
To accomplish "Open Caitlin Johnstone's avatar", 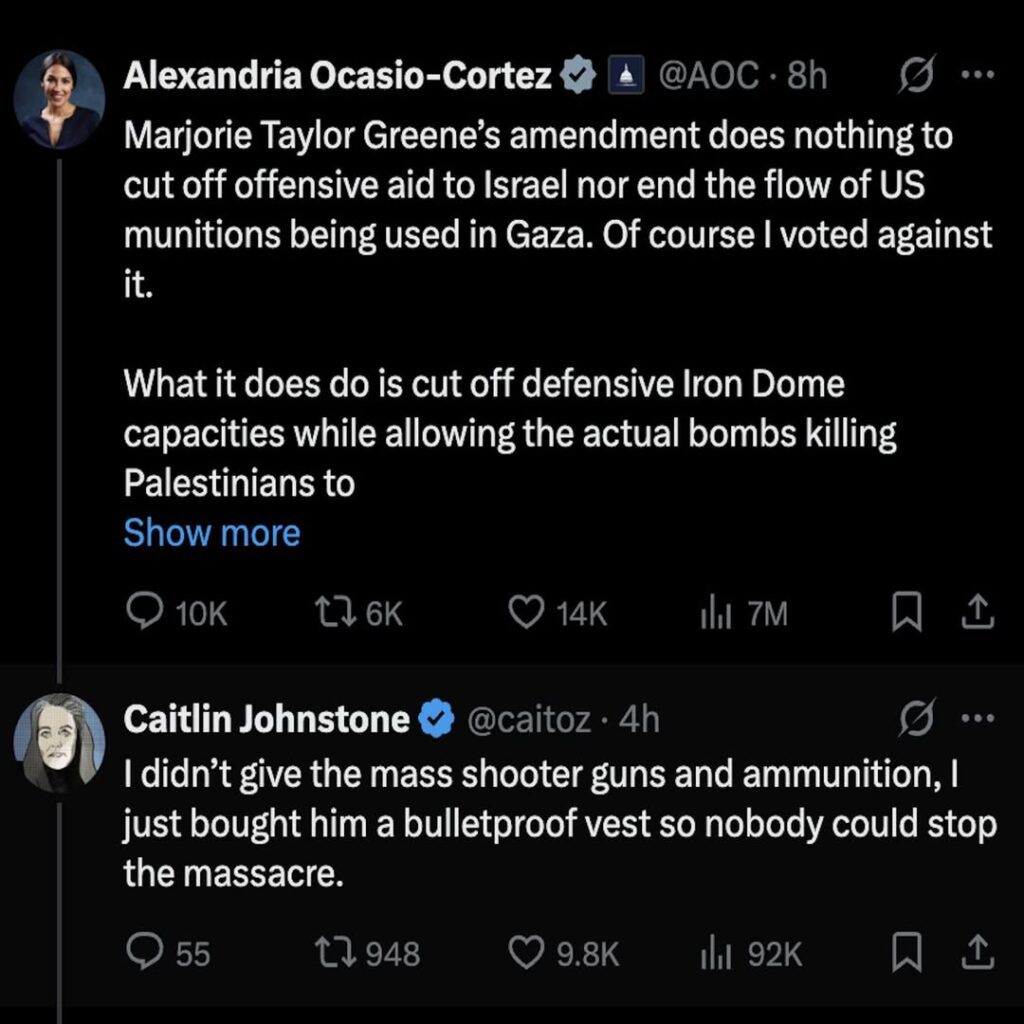I will tap(60, 741).
